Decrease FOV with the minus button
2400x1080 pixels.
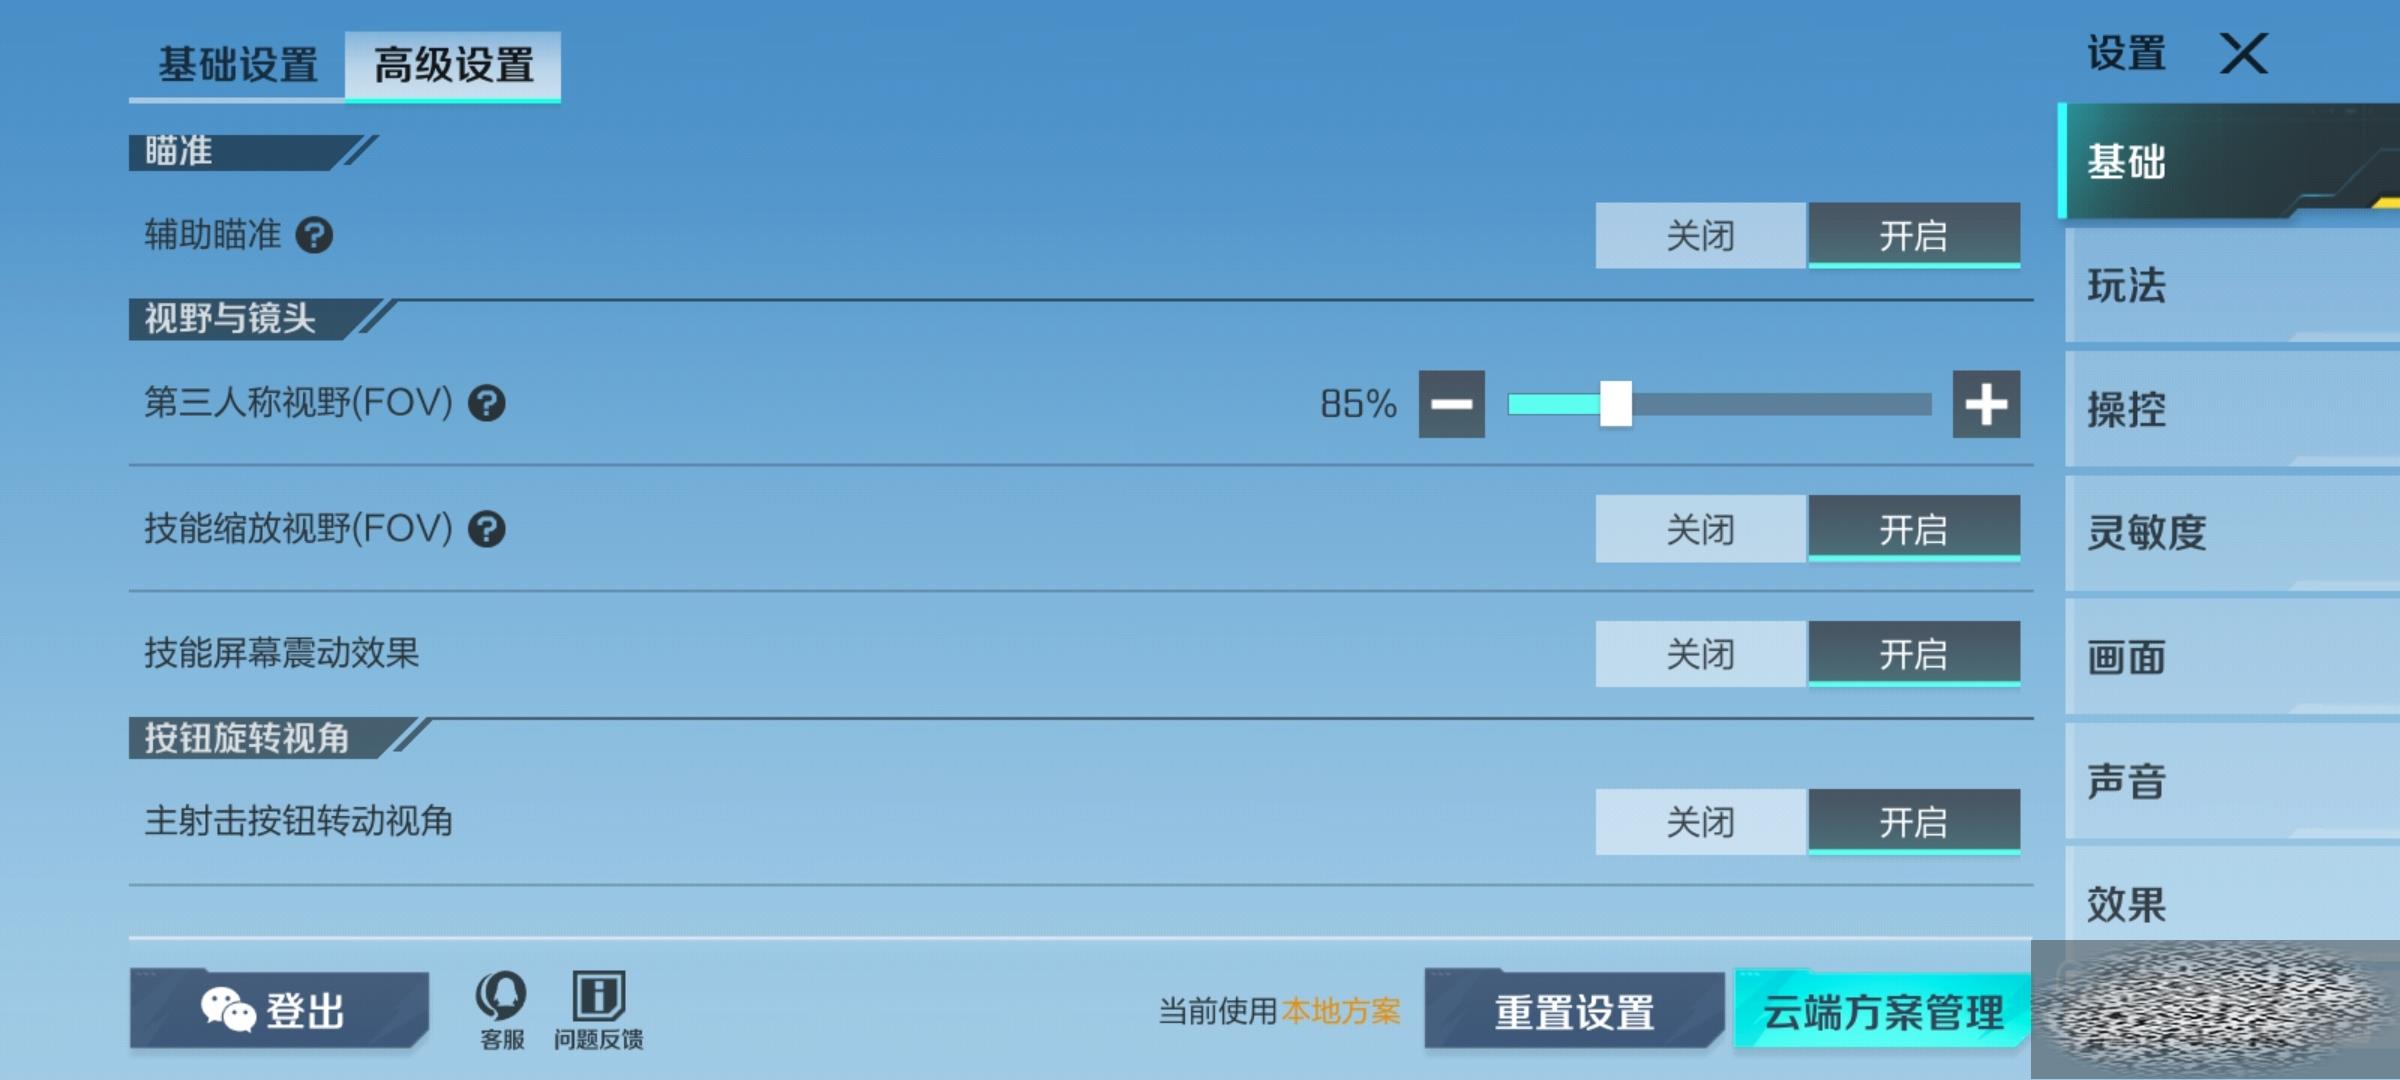[x=1451, y=404]
